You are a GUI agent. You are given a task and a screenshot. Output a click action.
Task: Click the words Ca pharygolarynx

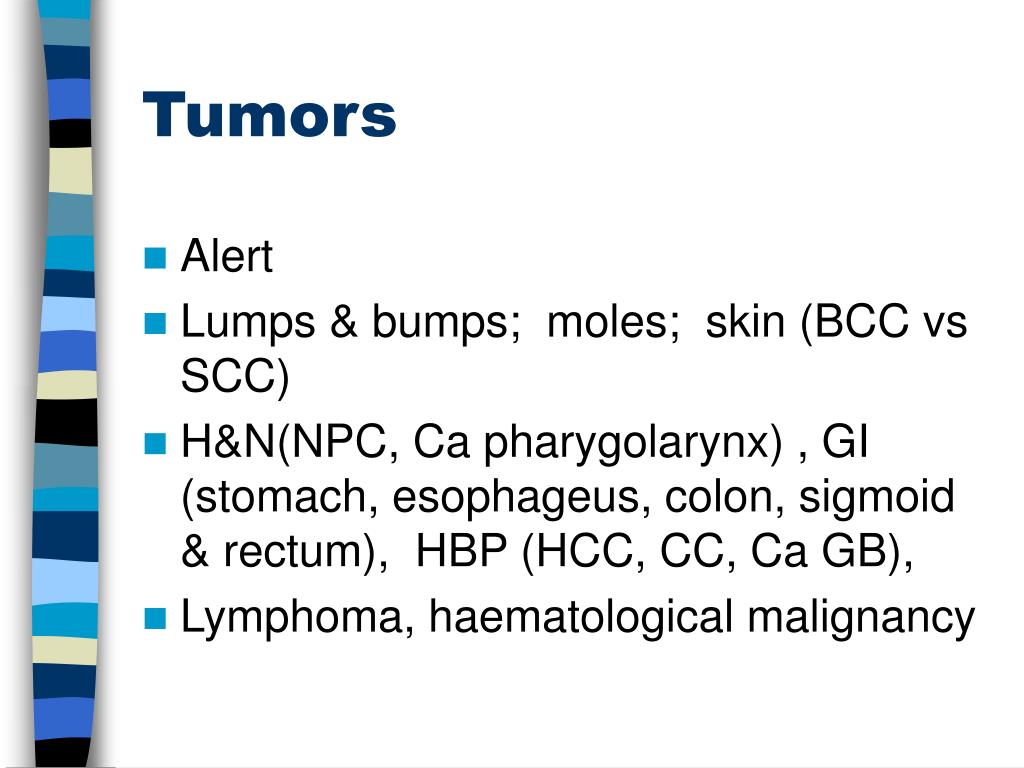pos(597,443)
